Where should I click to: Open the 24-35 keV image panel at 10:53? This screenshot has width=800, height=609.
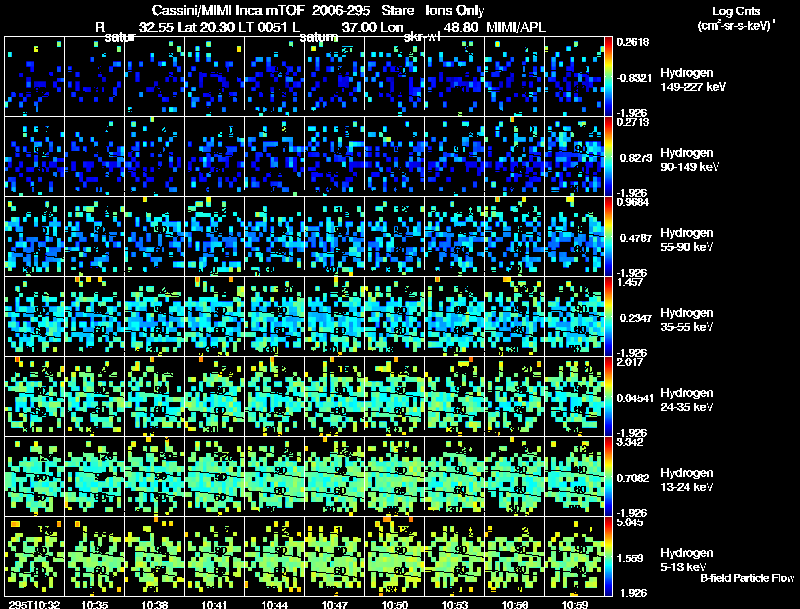coord(455,396)
